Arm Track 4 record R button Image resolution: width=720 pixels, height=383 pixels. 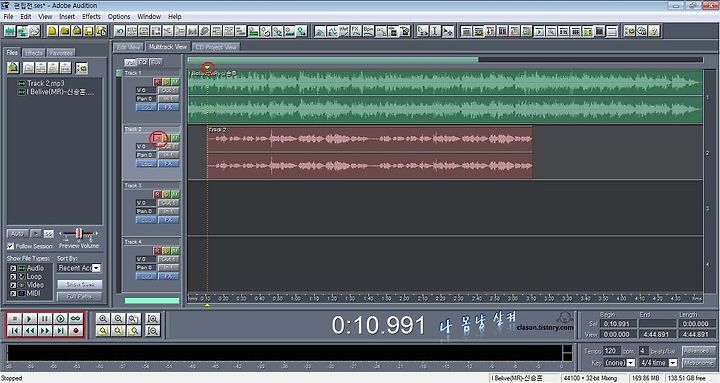click(x=158, y=250)
